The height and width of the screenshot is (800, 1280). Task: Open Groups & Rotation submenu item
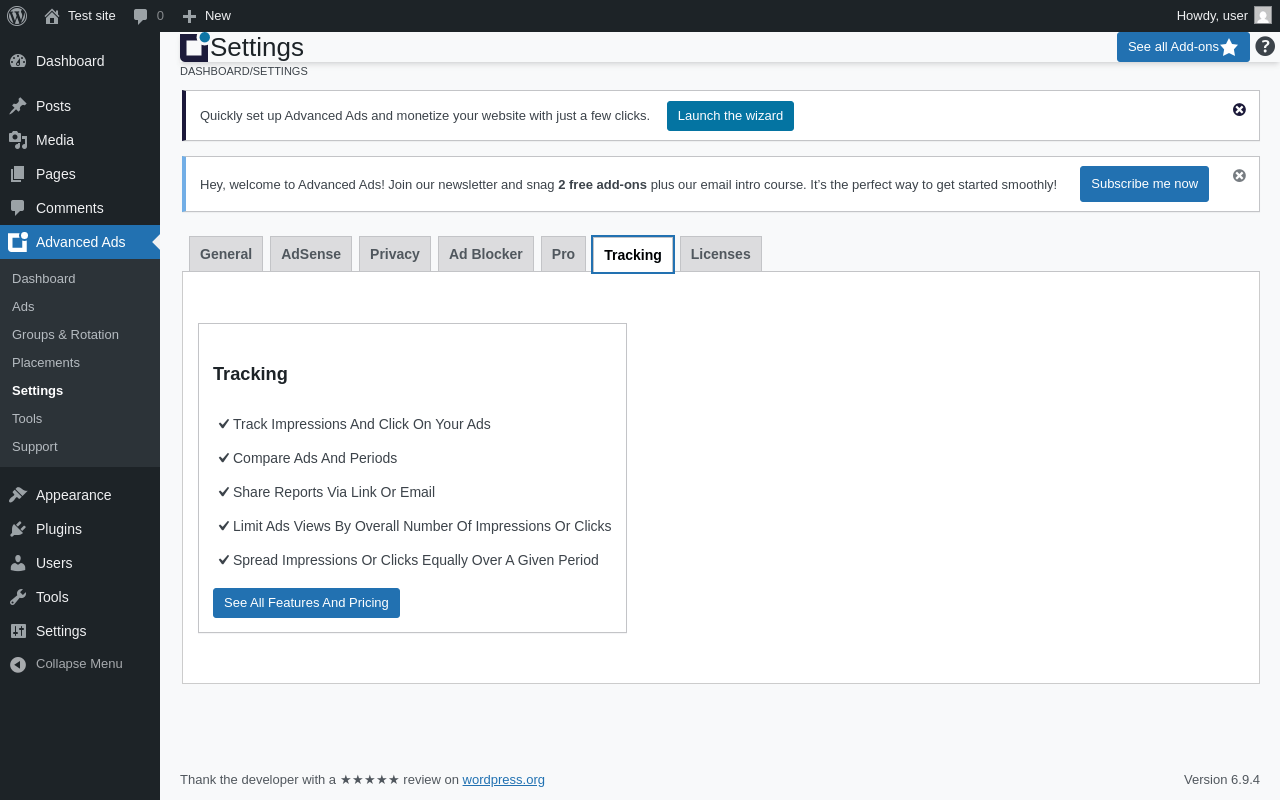(x=65, y=335)
